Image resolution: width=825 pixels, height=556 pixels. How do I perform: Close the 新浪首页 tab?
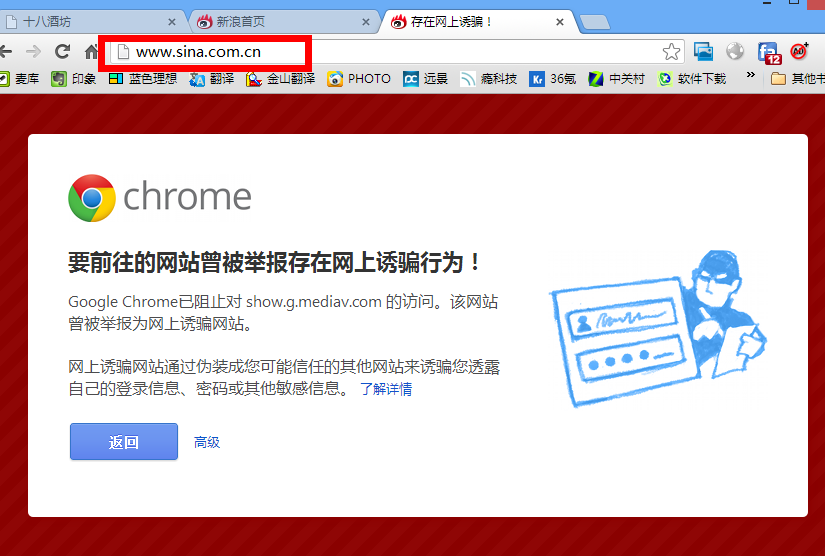point(366,22)
